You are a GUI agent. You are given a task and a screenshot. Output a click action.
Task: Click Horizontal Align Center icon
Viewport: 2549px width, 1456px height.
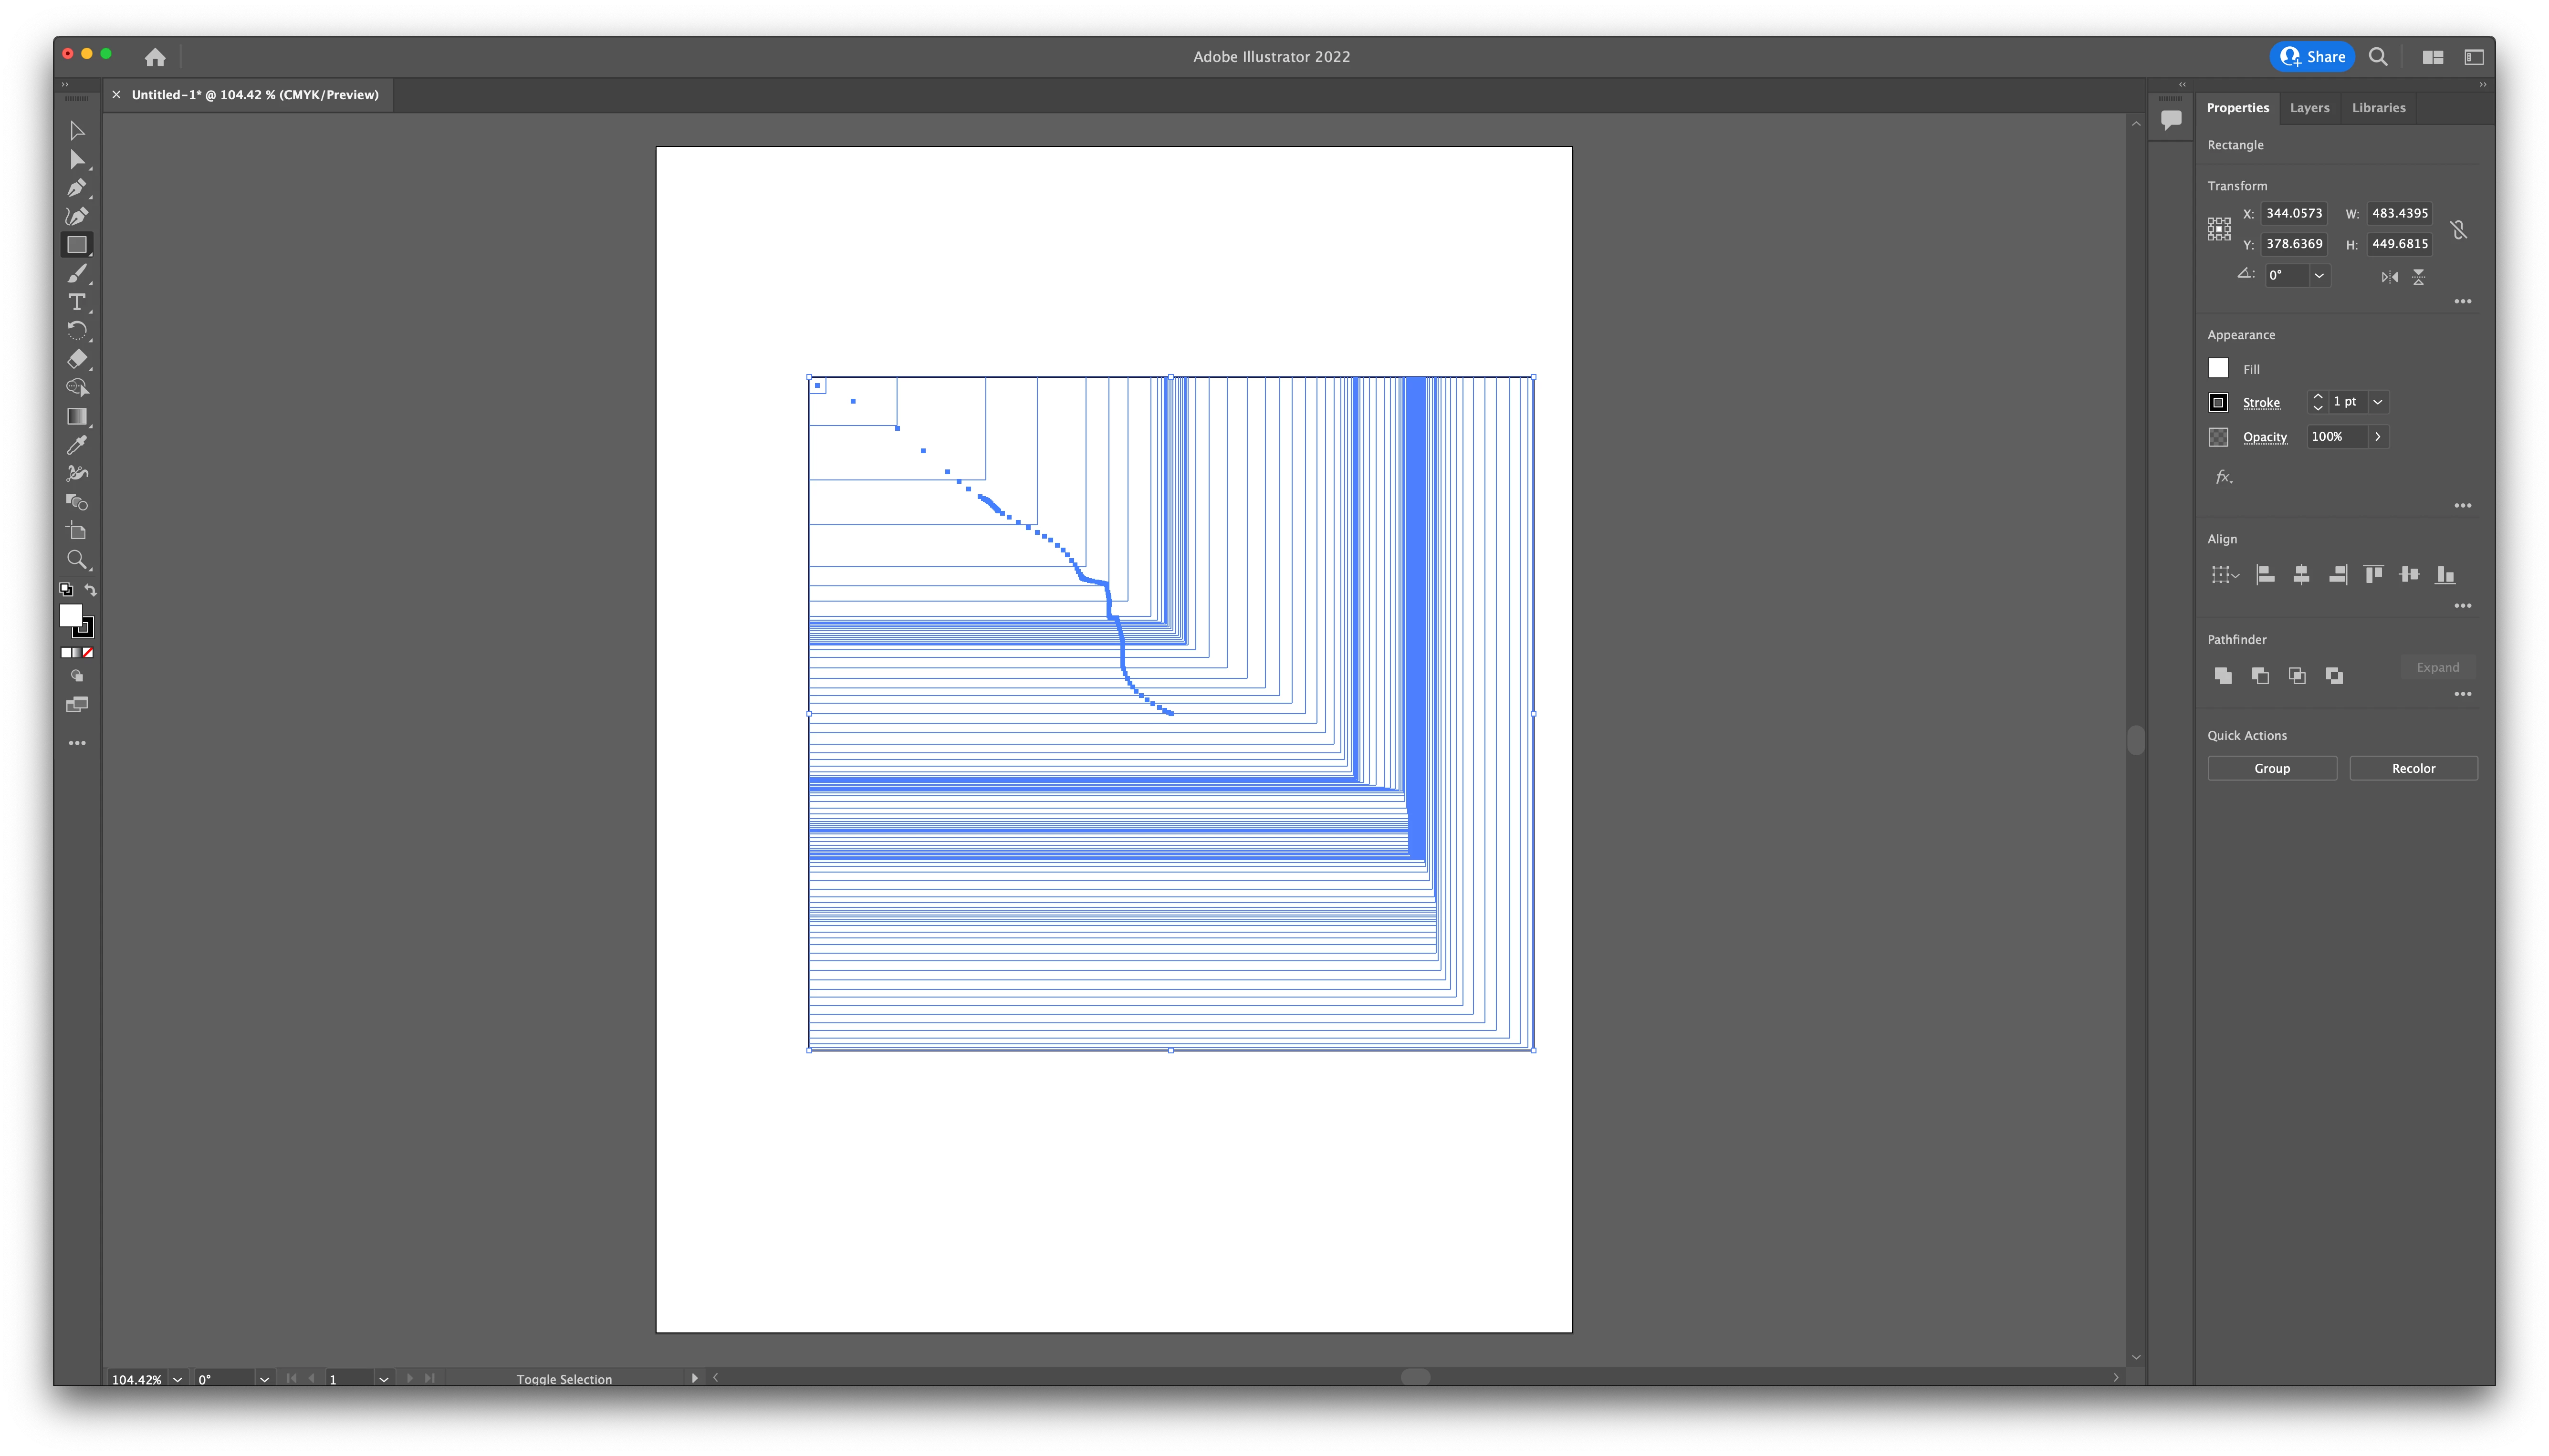pos(2301,574)
